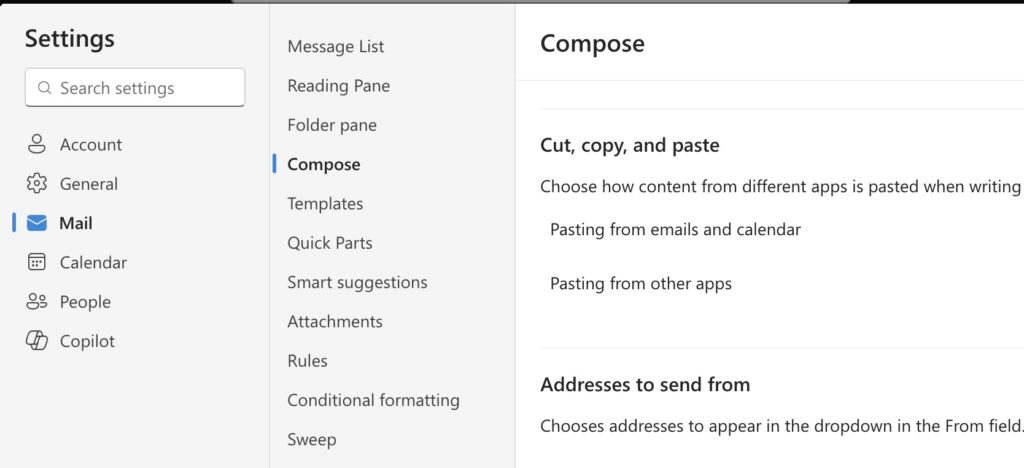This screenshot has width=1024, height=468.
Task: Go to Reading Pane settings
Action: (x=338, y=86)
